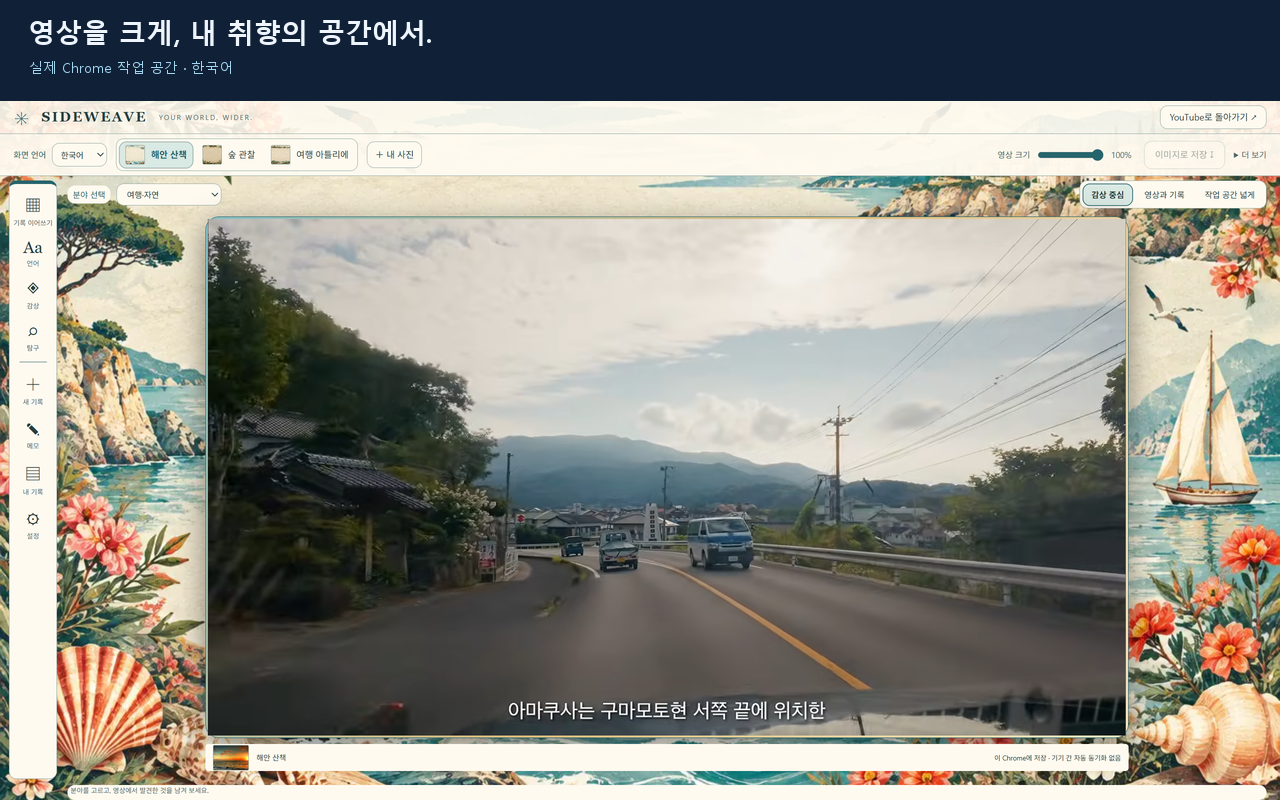
Task: Click the + 내 사진 button
Action: [x=394, y=155]
